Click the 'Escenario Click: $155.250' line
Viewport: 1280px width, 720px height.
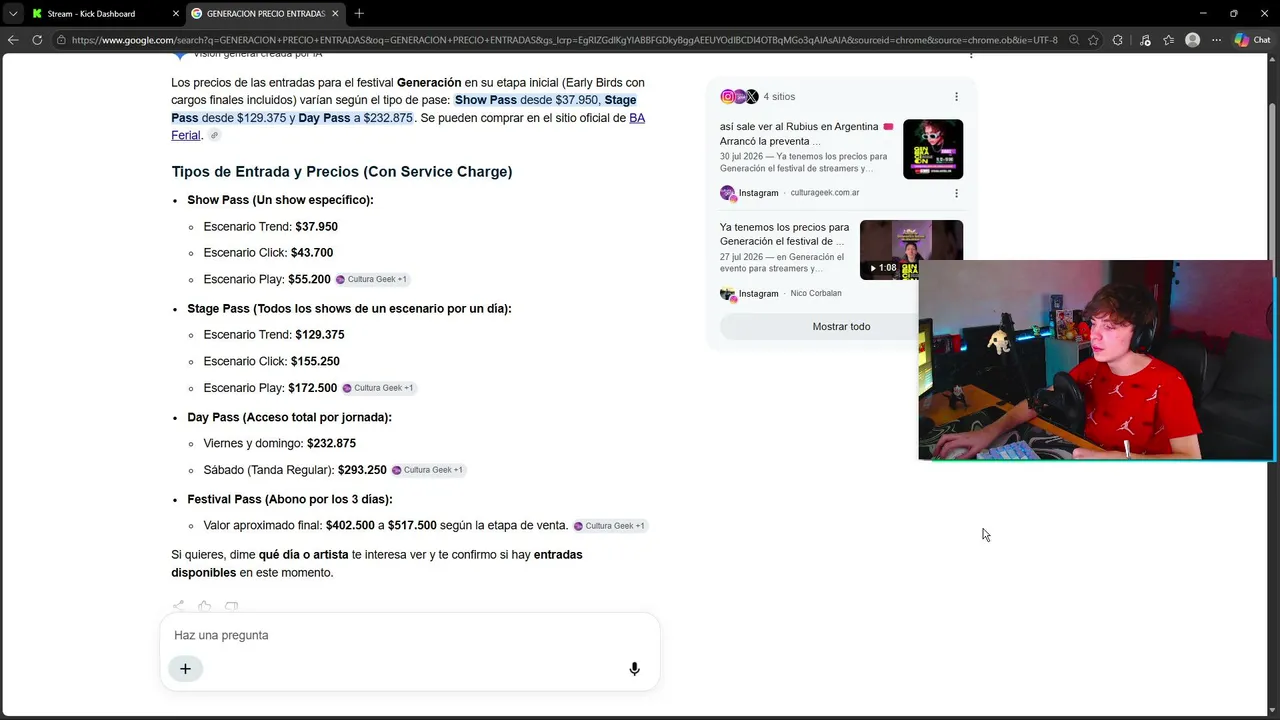tap(272, 362)
